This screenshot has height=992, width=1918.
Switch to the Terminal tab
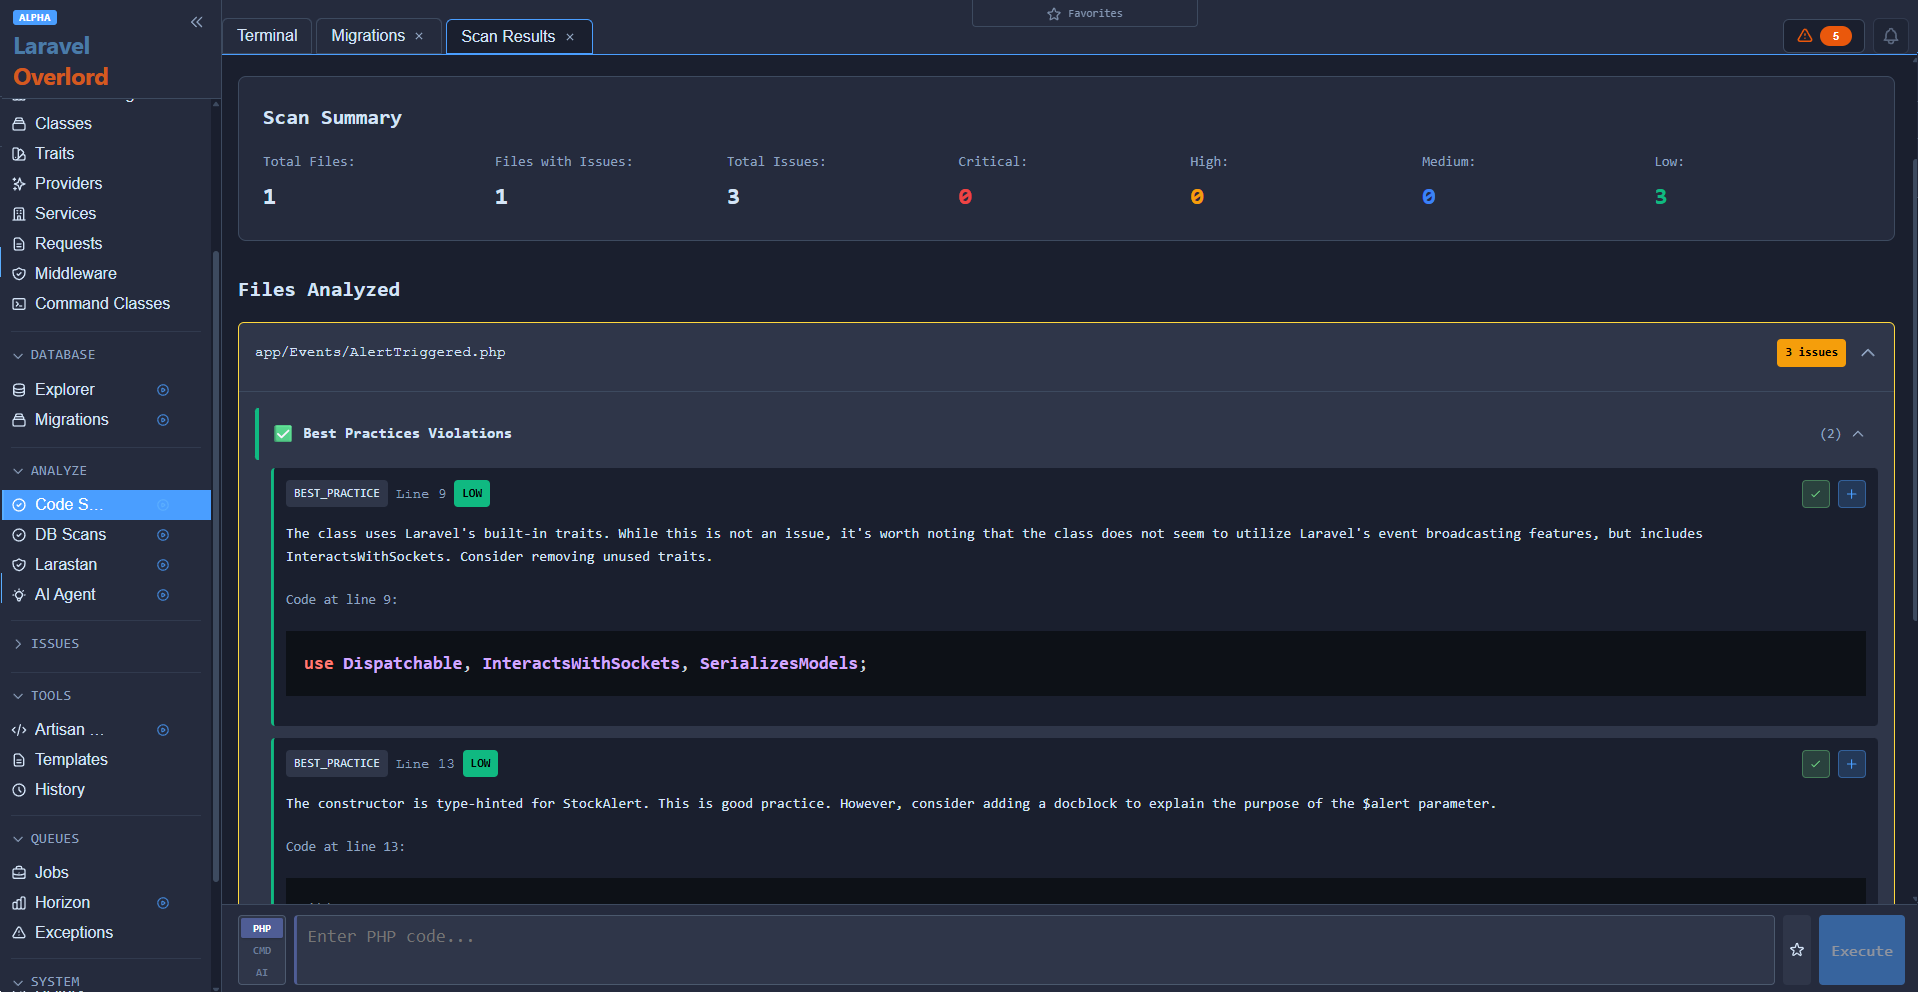click(266, 35)
